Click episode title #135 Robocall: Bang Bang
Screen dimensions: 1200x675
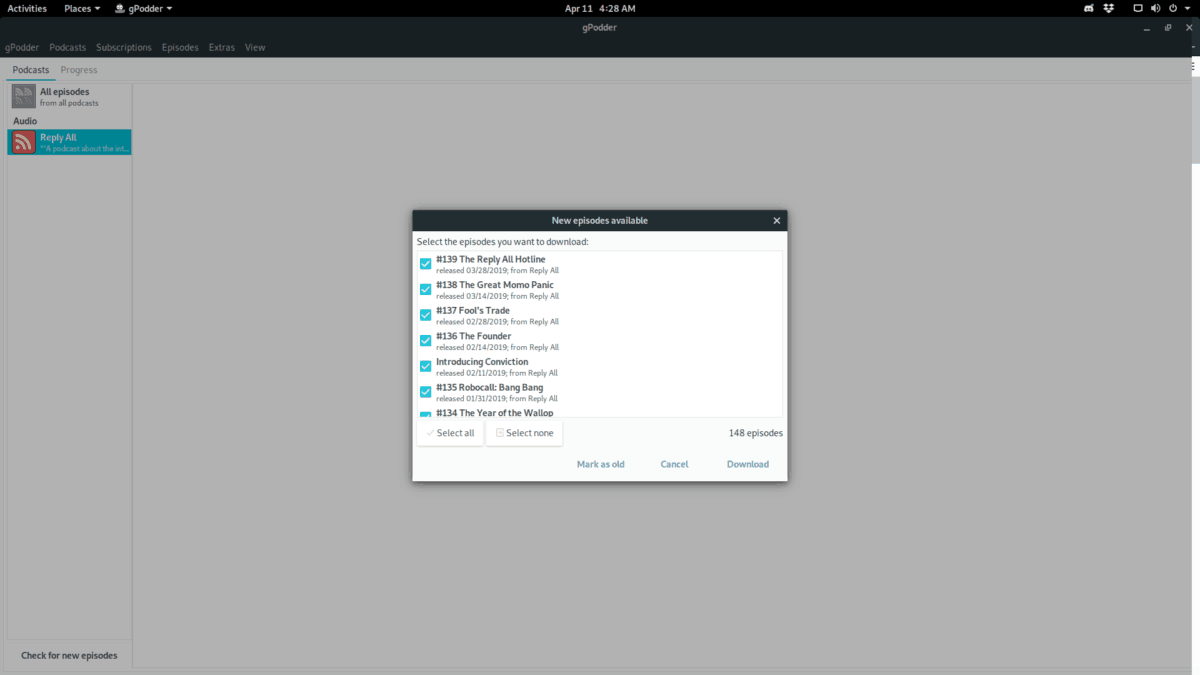(x=490, y=387)
